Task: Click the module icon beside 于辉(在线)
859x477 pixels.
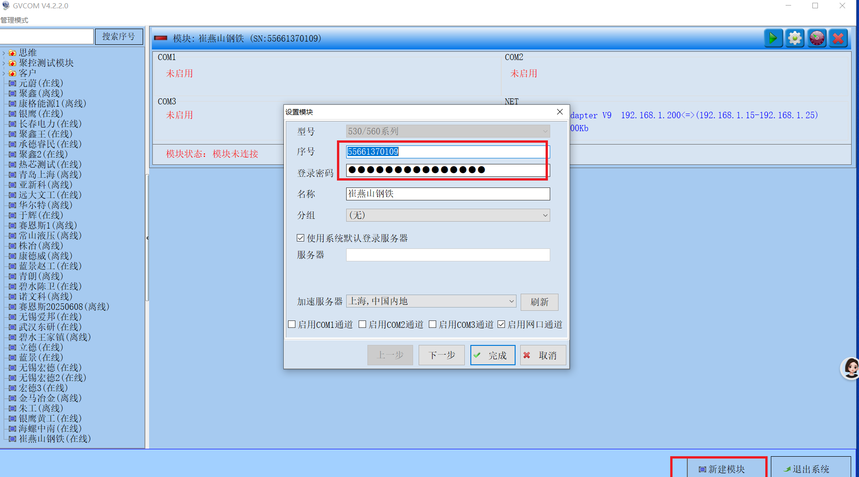Action: coord(12,215)
